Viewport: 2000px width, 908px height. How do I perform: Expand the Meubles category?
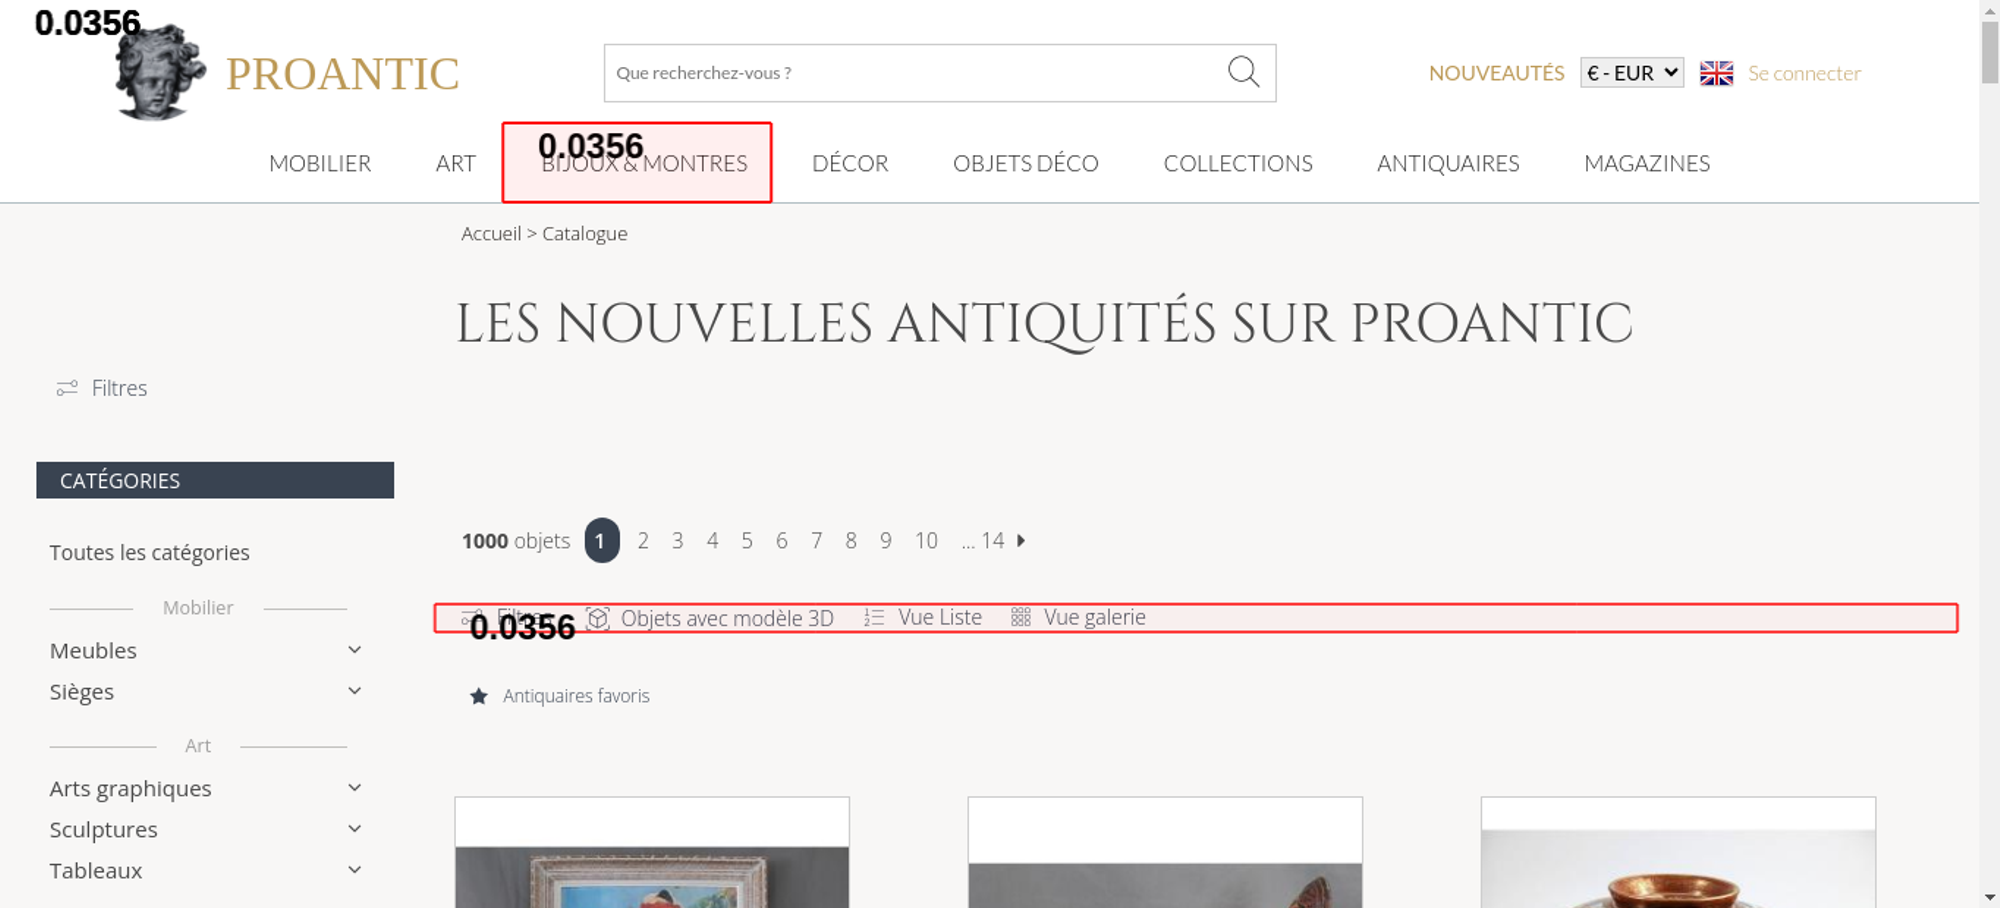(x=354, y=650)
